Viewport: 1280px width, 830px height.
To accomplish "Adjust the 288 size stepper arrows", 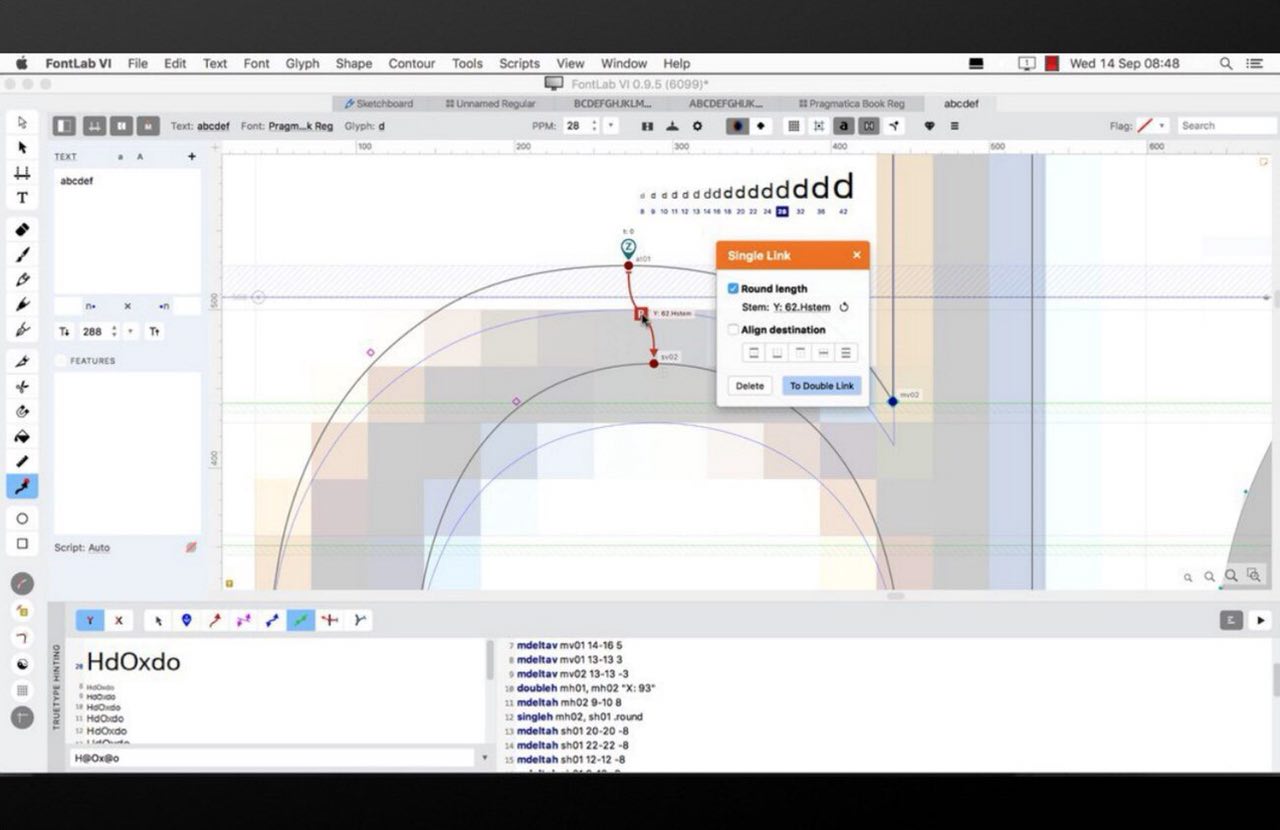I will point(114,331).
